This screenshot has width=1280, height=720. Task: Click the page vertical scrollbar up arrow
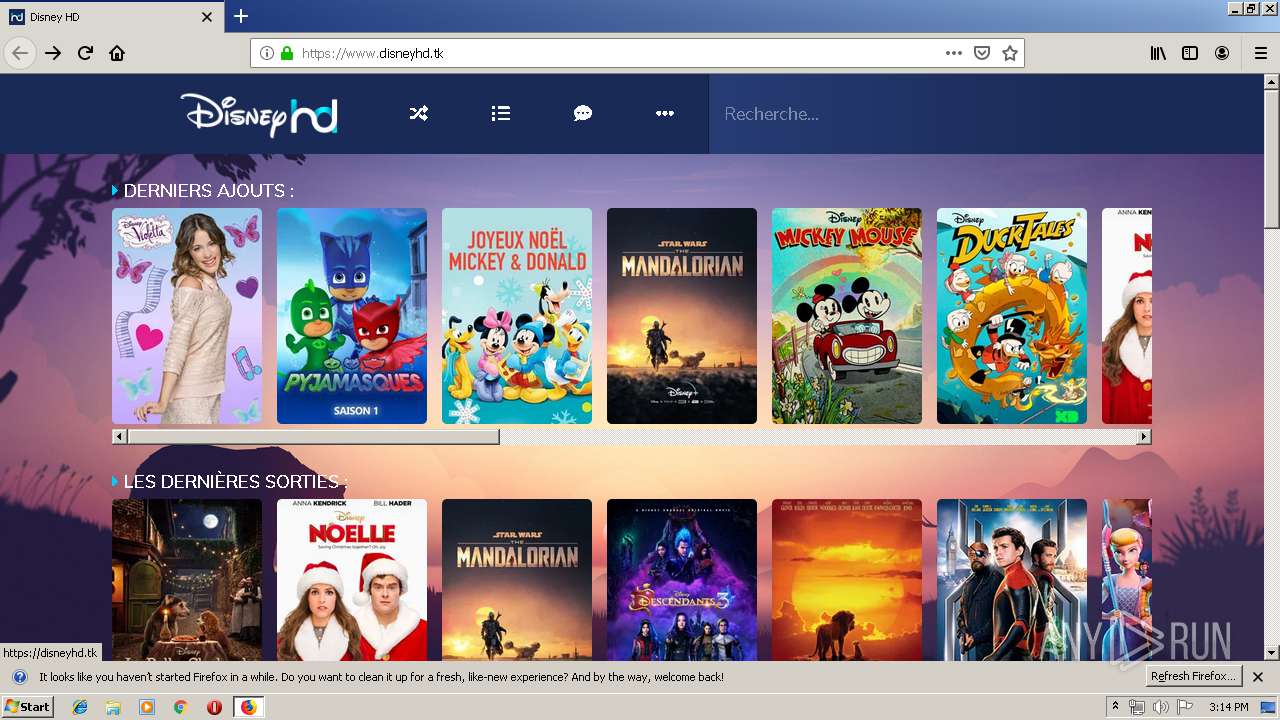pos(1271,82)
